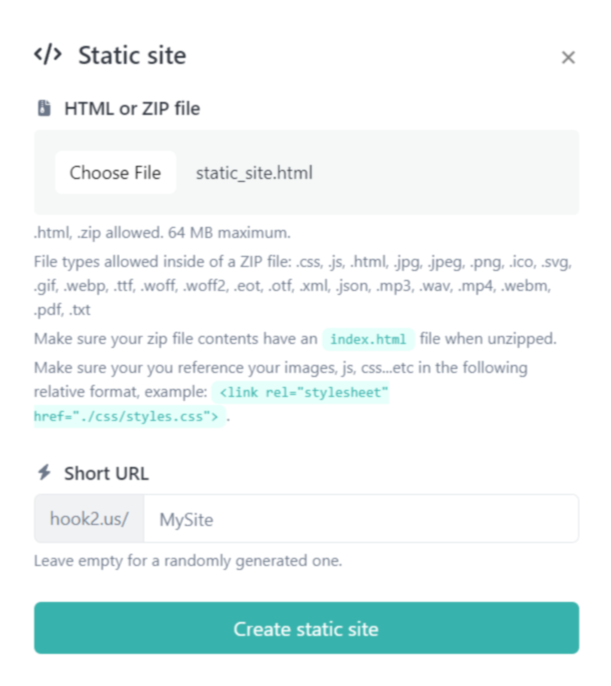
Task: Click the allowed ZIP file types description
Action: (300, 287)
